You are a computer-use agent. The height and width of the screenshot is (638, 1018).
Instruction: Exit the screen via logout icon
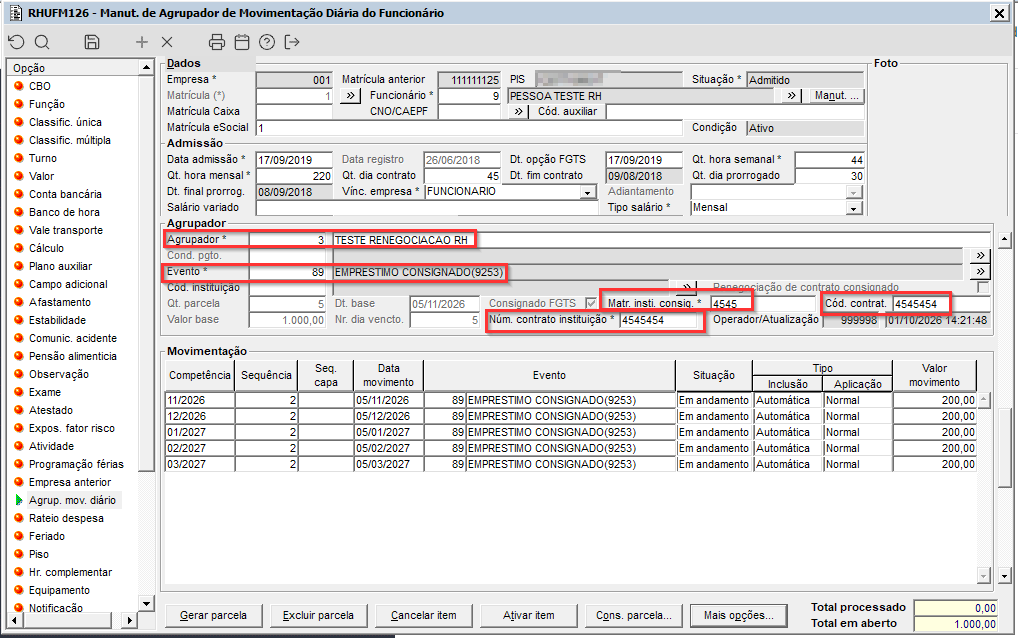pos(292,42)
